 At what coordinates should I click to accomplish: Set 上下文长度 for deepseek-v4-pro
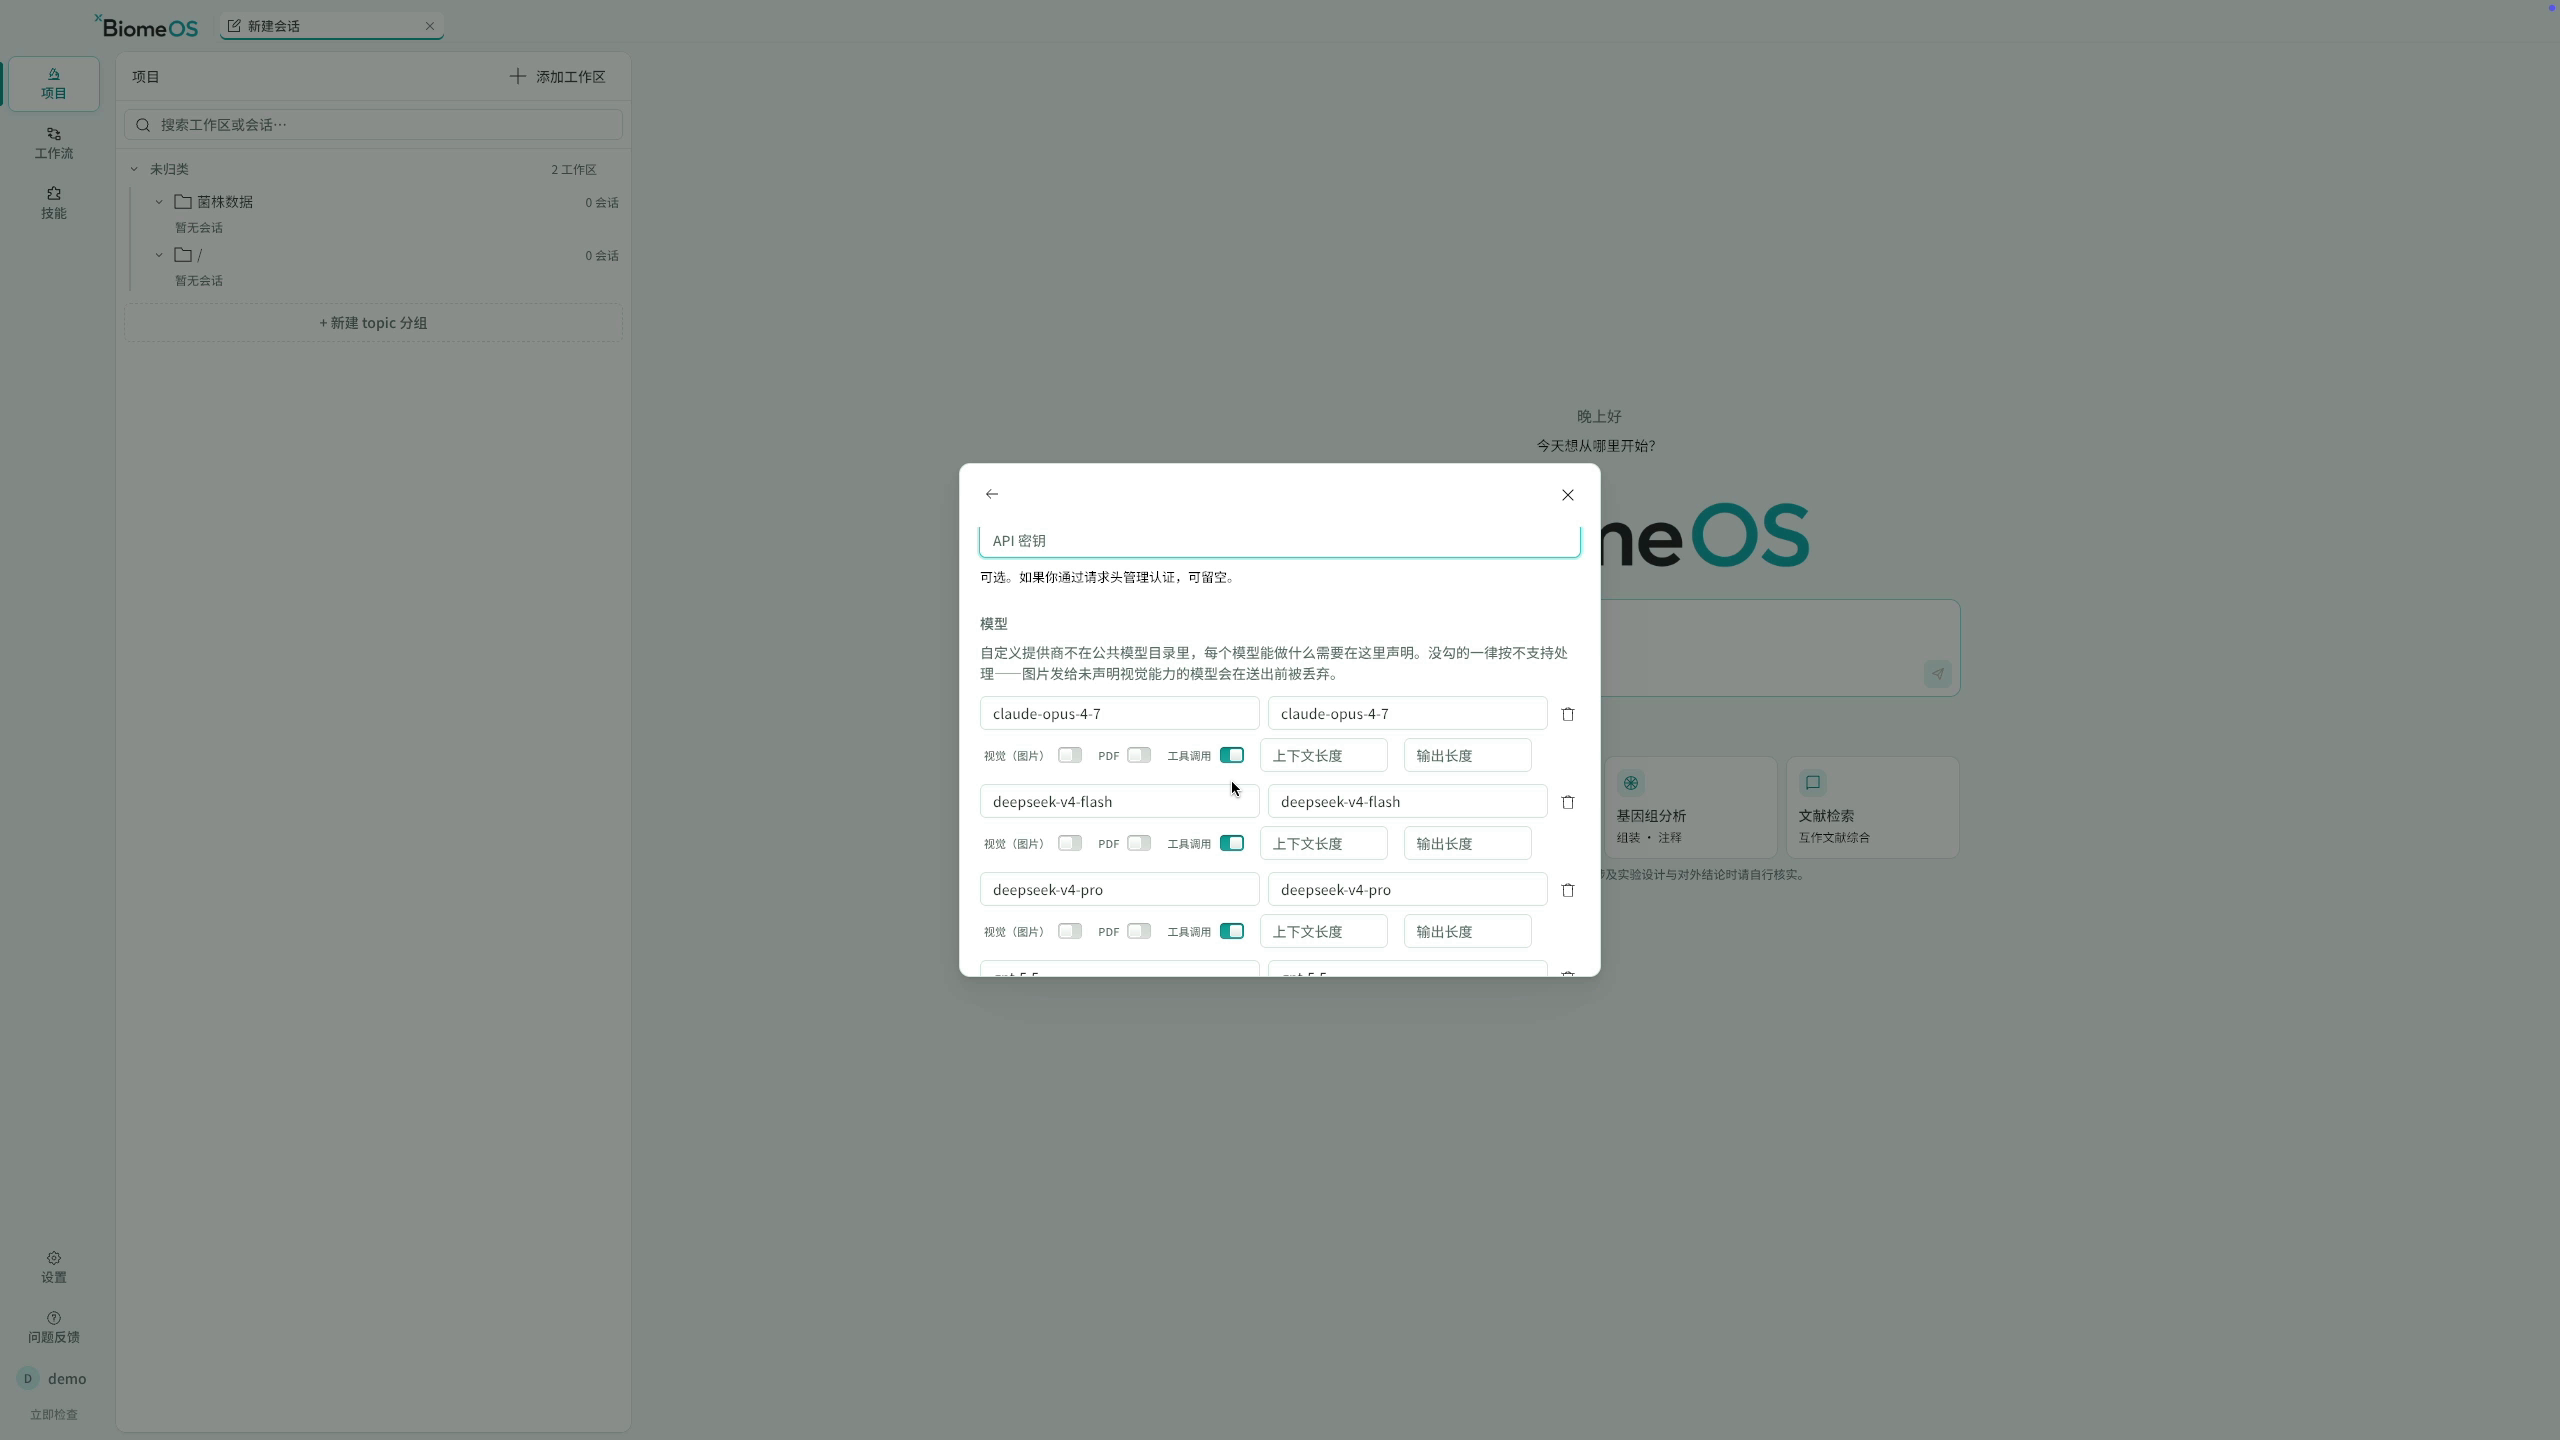tap(1323, 931)
